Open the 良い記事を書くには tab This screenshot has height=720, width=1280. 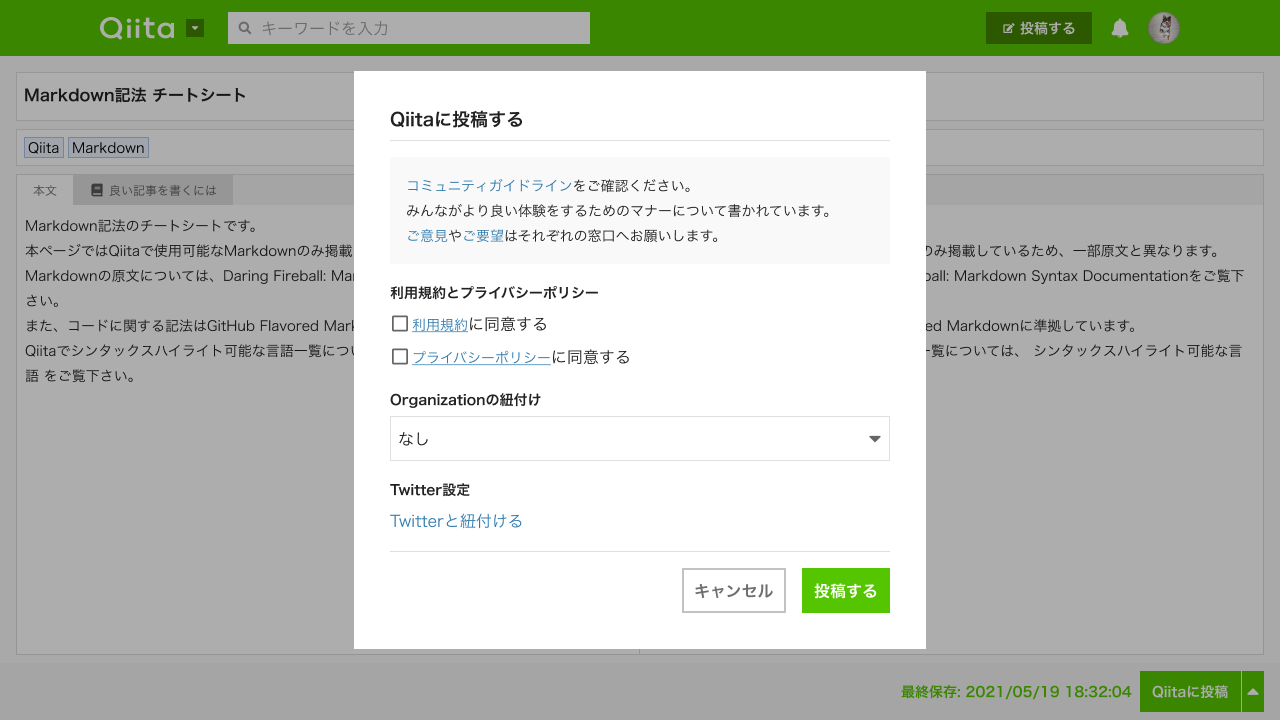point(153,189)
